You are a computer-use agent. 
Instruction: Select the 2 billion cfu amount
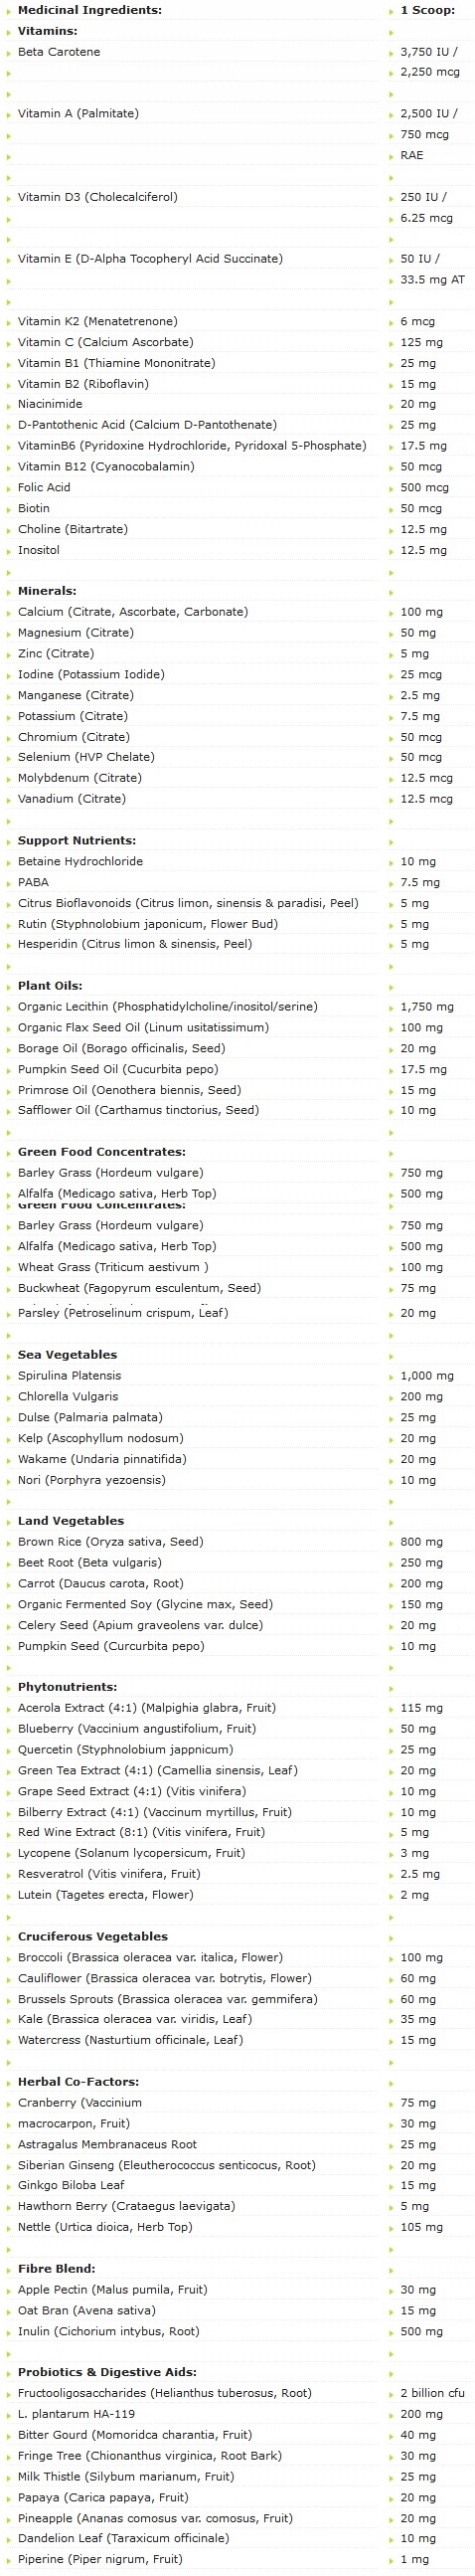click(432, 2393)
